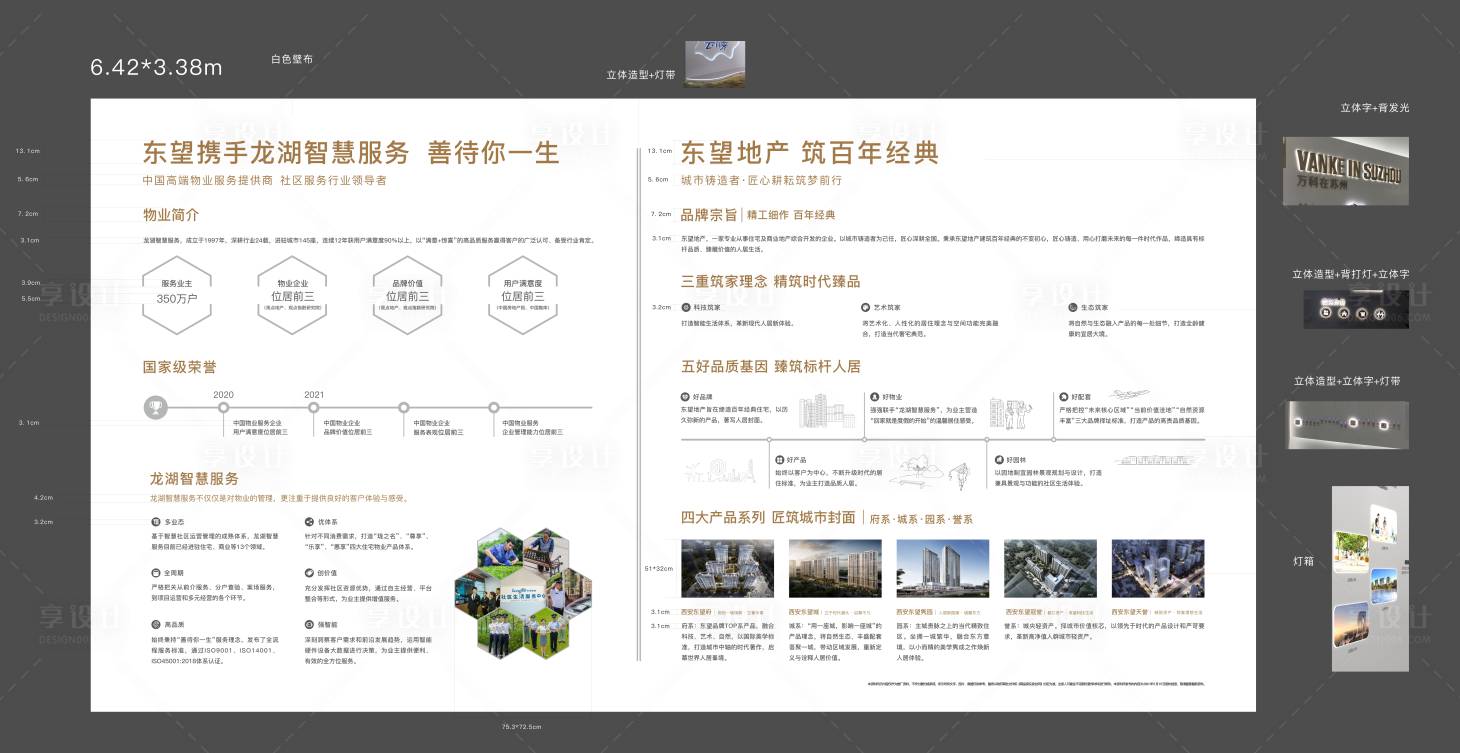Screen dimensions: 1460x753
Task: Click the icon beside 生态筑家
Action: 1072,308
